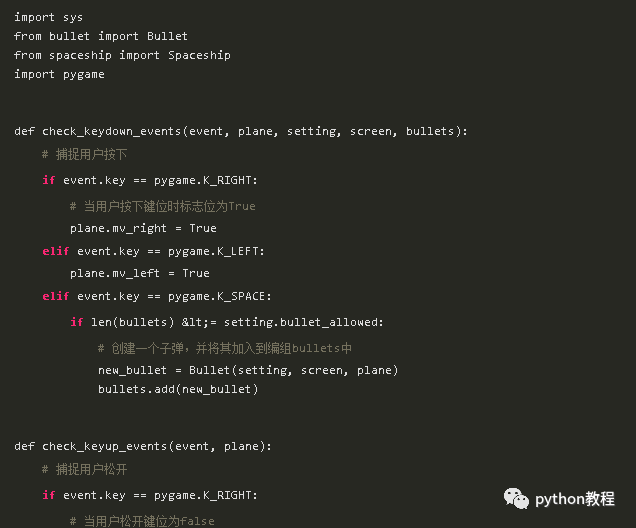
Task: Click 'plane.mv_right = True' statement
Action: (143, 228)
